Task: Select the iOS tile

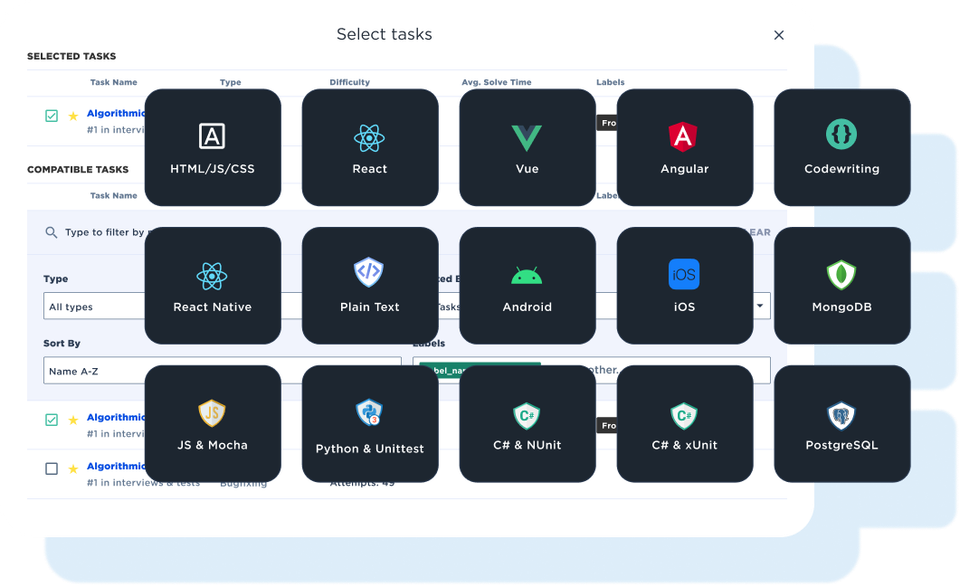Action: pyautogui.click(x=684, y=285)
